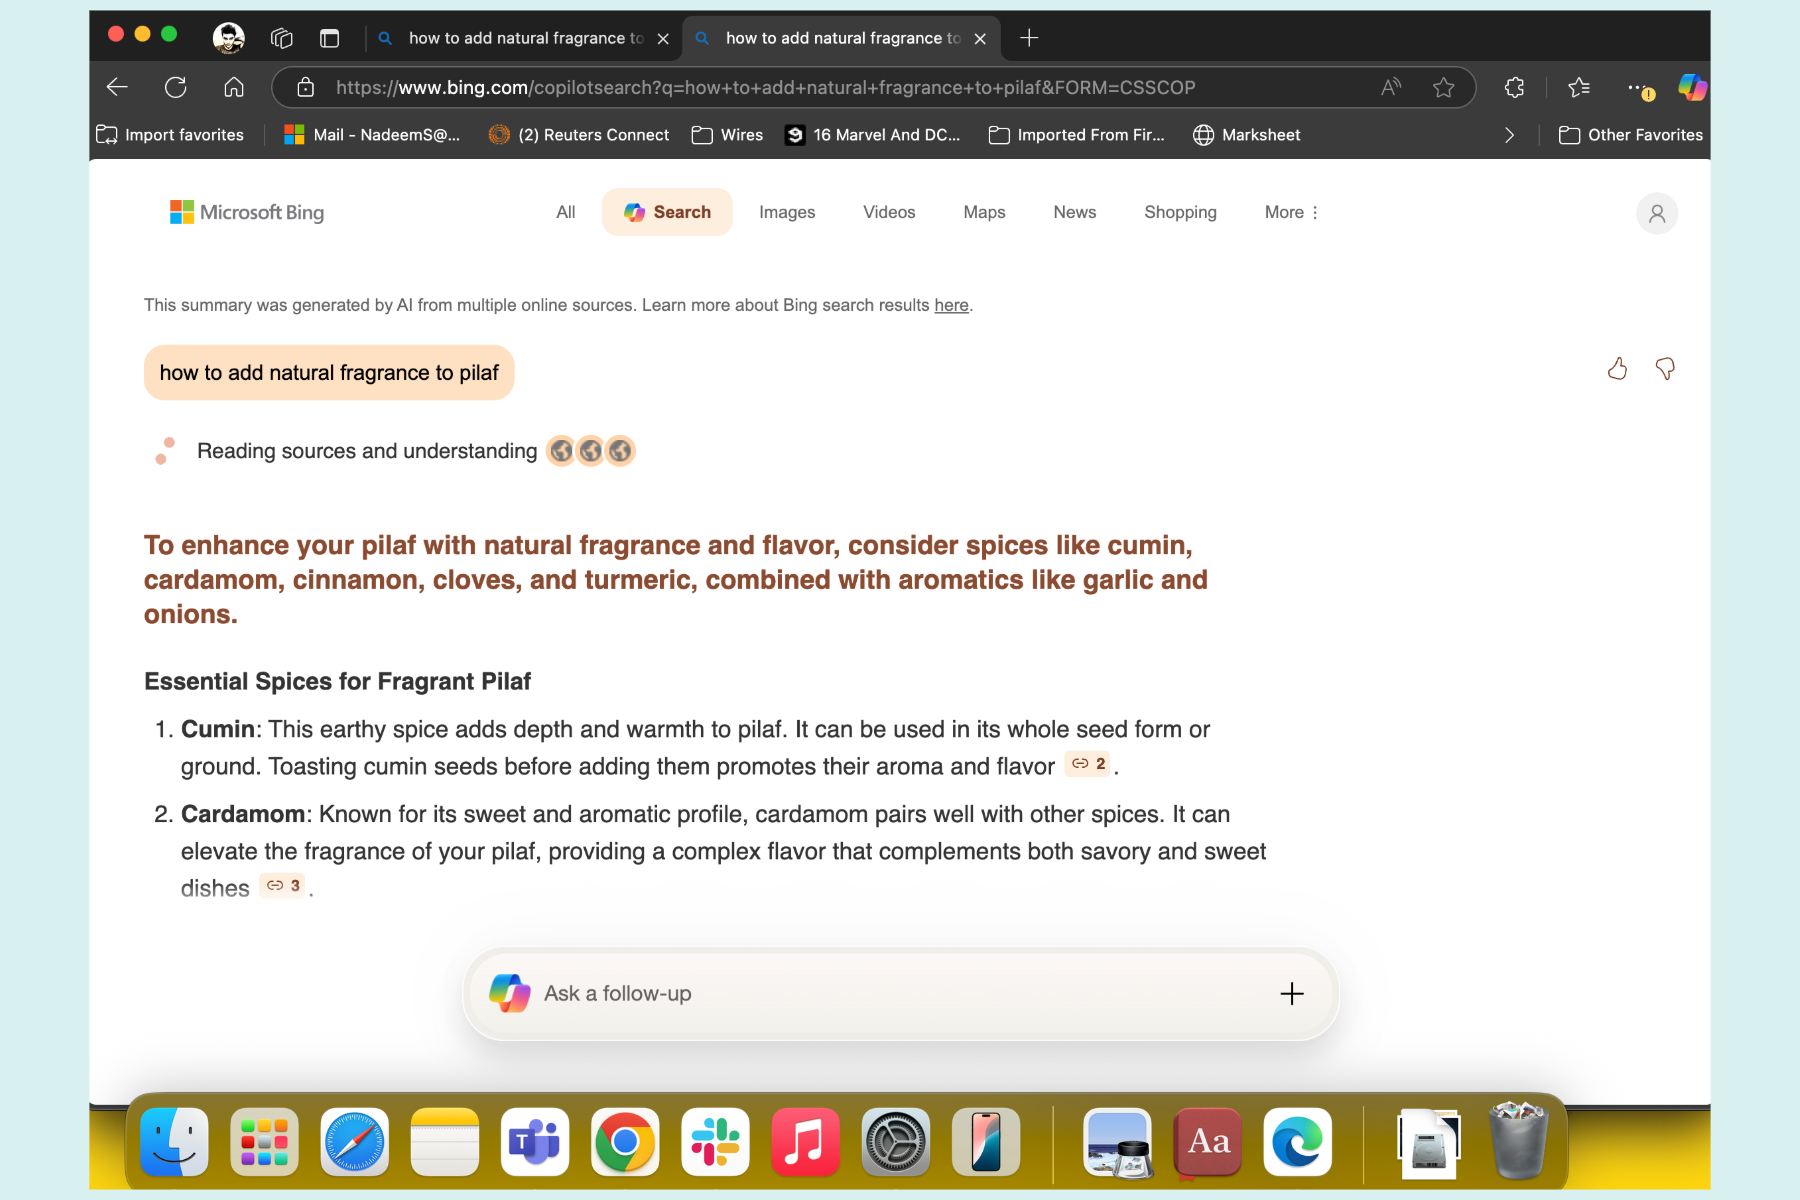Switch to the Images tab
This screenshot has height=1200, width=1800.
(x=787, y=212)
